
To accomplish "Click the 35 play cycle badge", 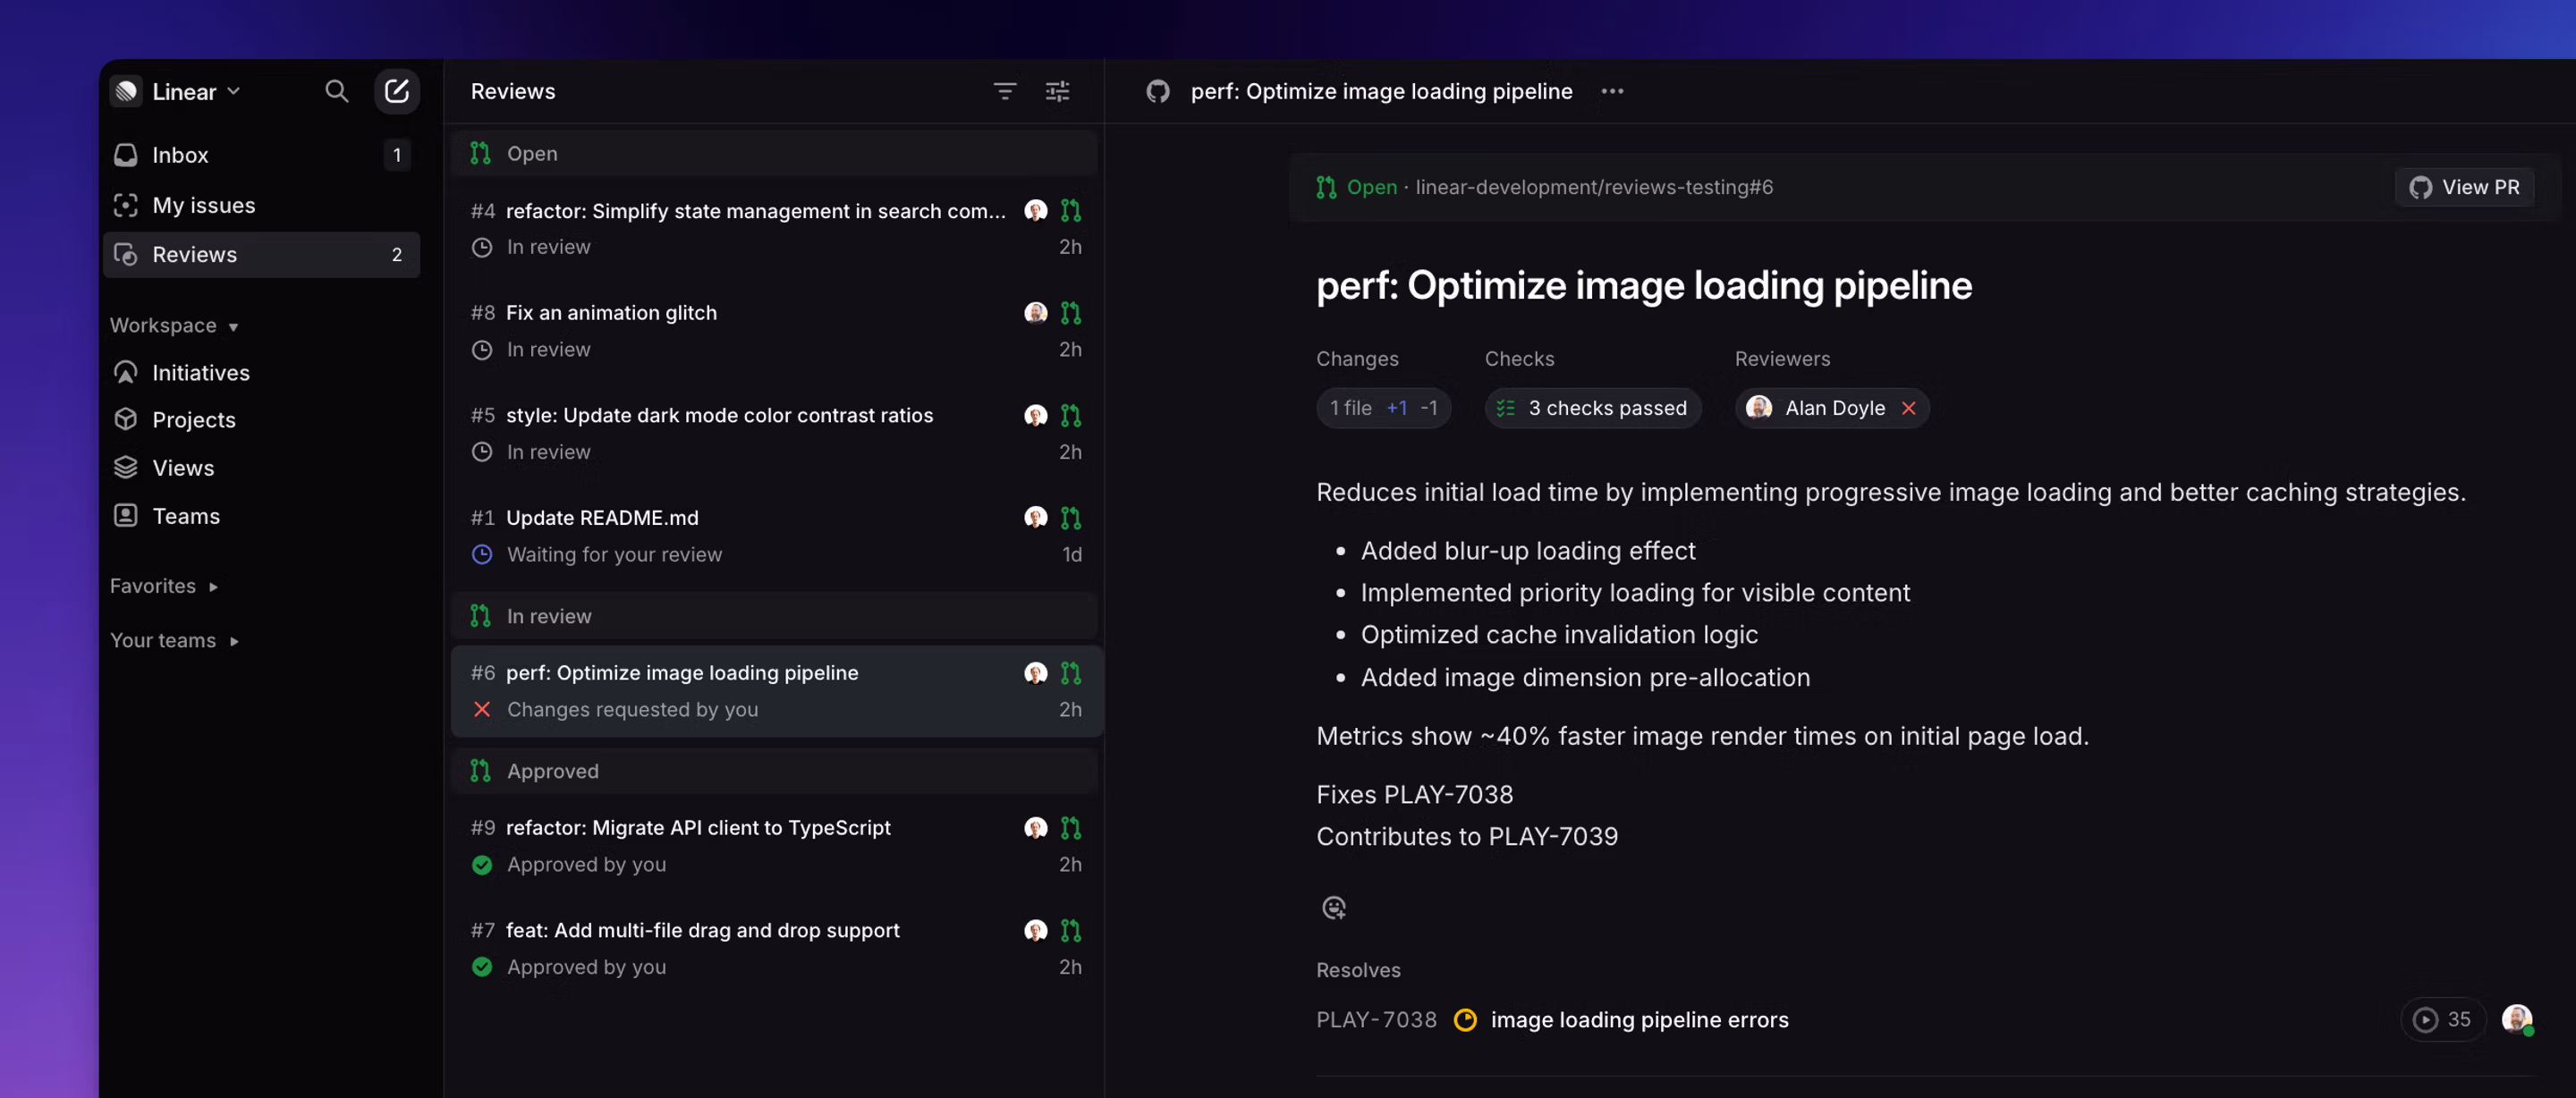I will 2442,1019.
